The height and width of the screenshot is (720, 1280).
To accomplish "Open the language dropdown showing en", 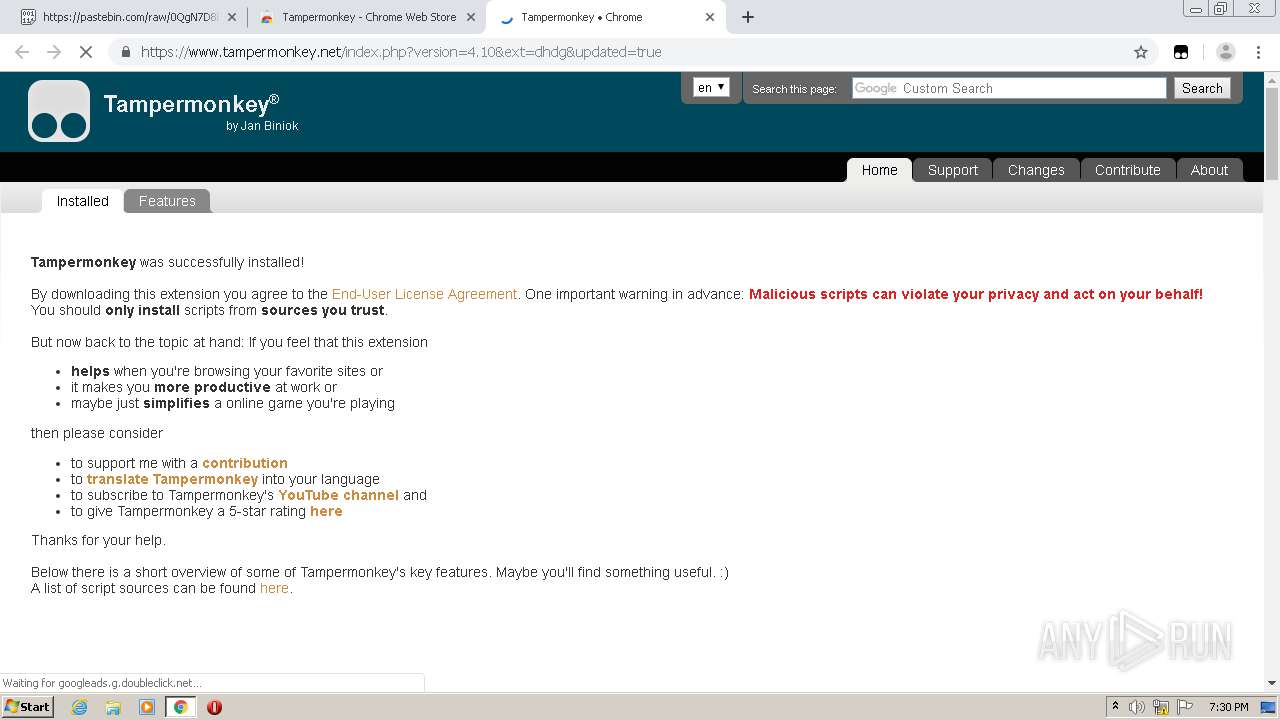I will (712, 87).
